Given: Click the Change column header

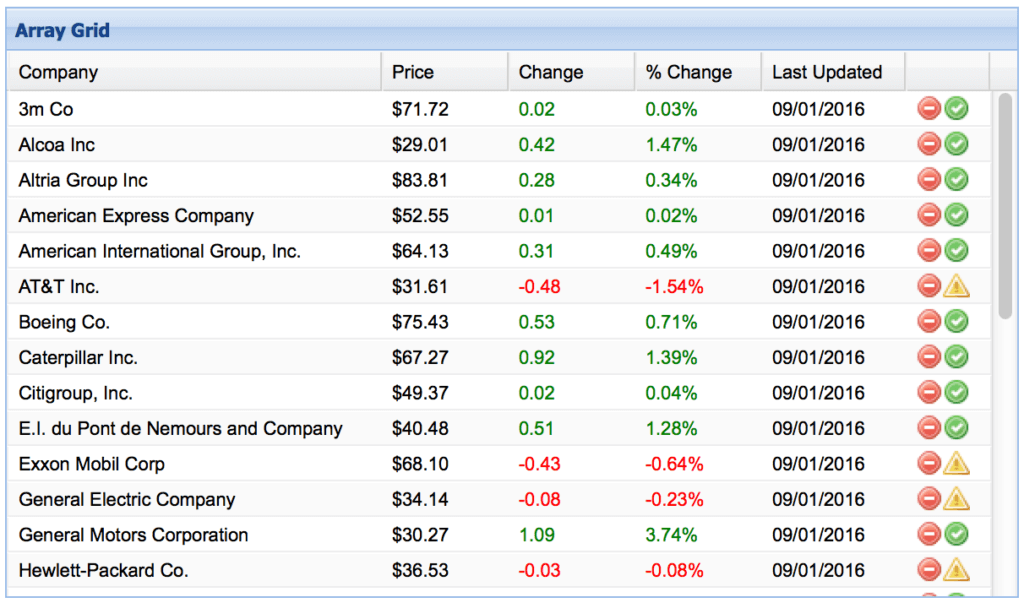Looking at the screenshot, I should 571,72.
